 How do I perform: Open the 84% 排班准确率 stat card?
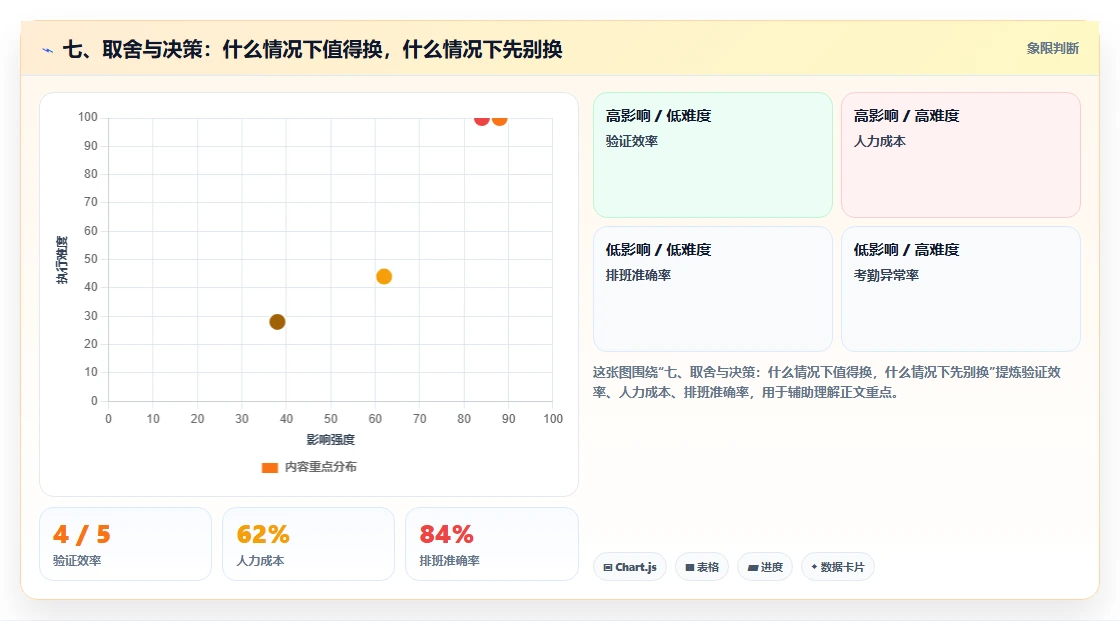pyautogui.click(x=491, y=544)
